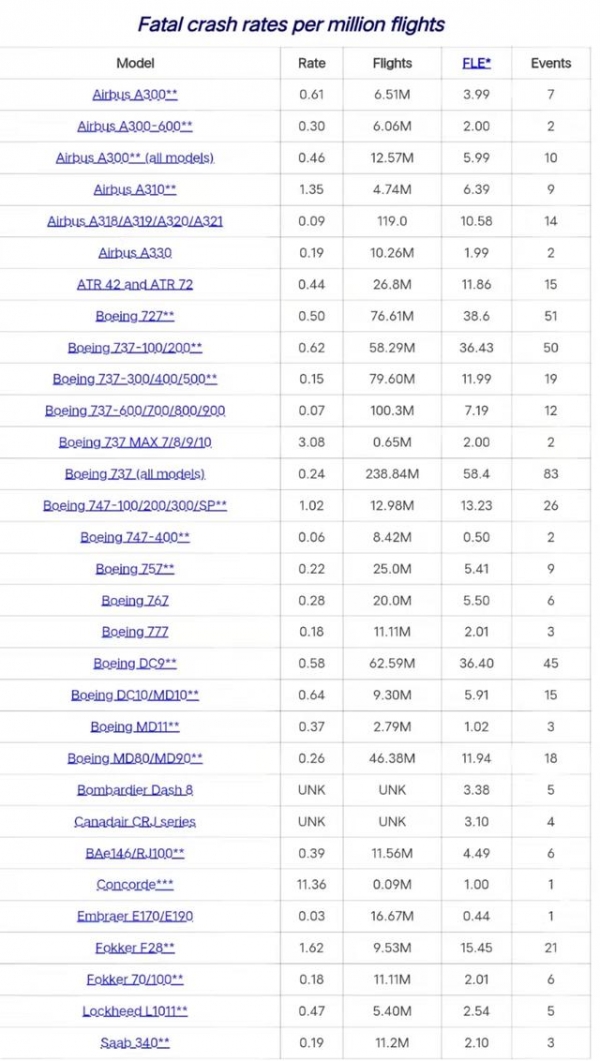Viewport: 600px width, 1061px height.
Task: Follow the Embraer E170/E190 link
Action: click(x=135, y=916)
